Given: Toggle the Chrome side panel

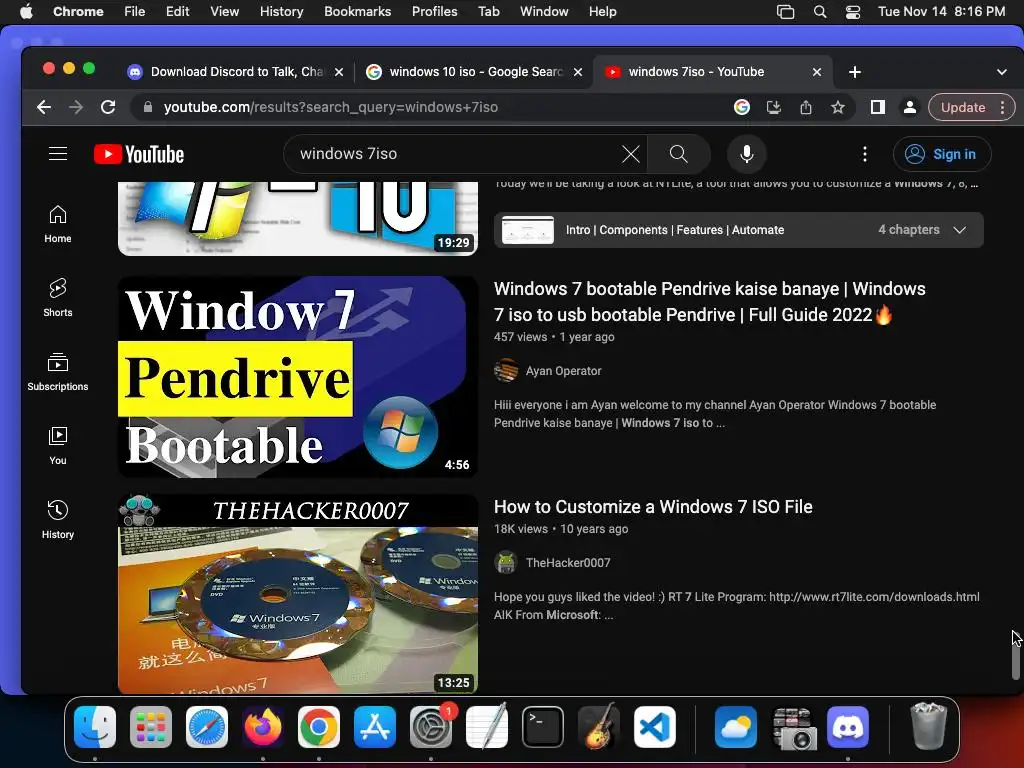Looking at the screenshot, I should [878, 107].
